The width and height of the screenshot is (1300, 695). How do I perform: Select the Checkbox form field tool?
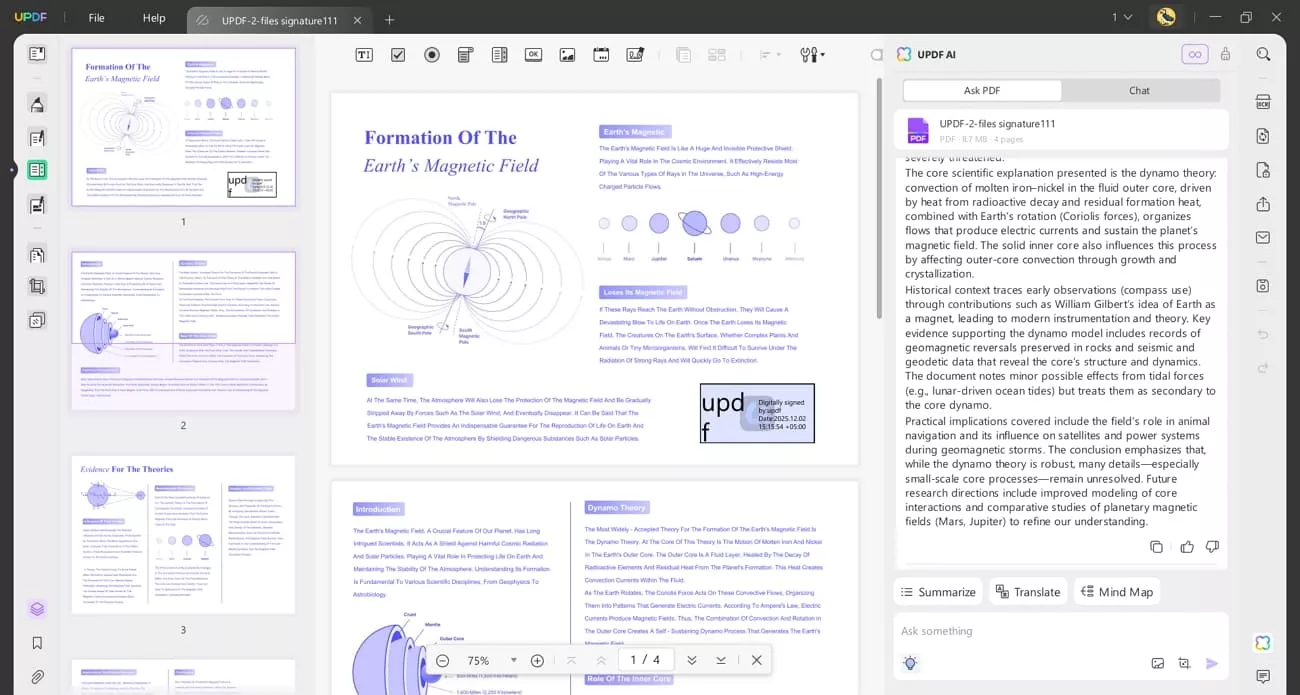[398, 55]
